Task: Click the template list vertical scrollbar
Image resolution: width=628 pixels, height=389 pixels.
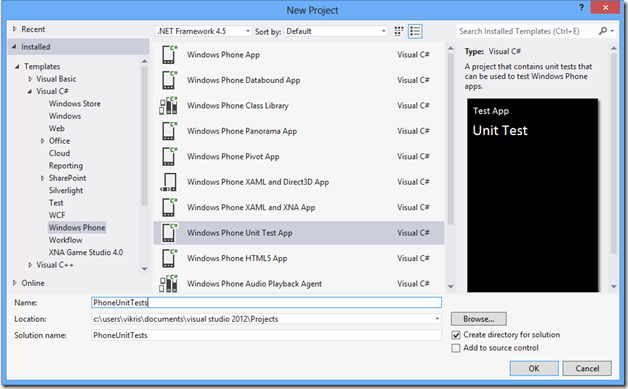Action: point(451,138)
